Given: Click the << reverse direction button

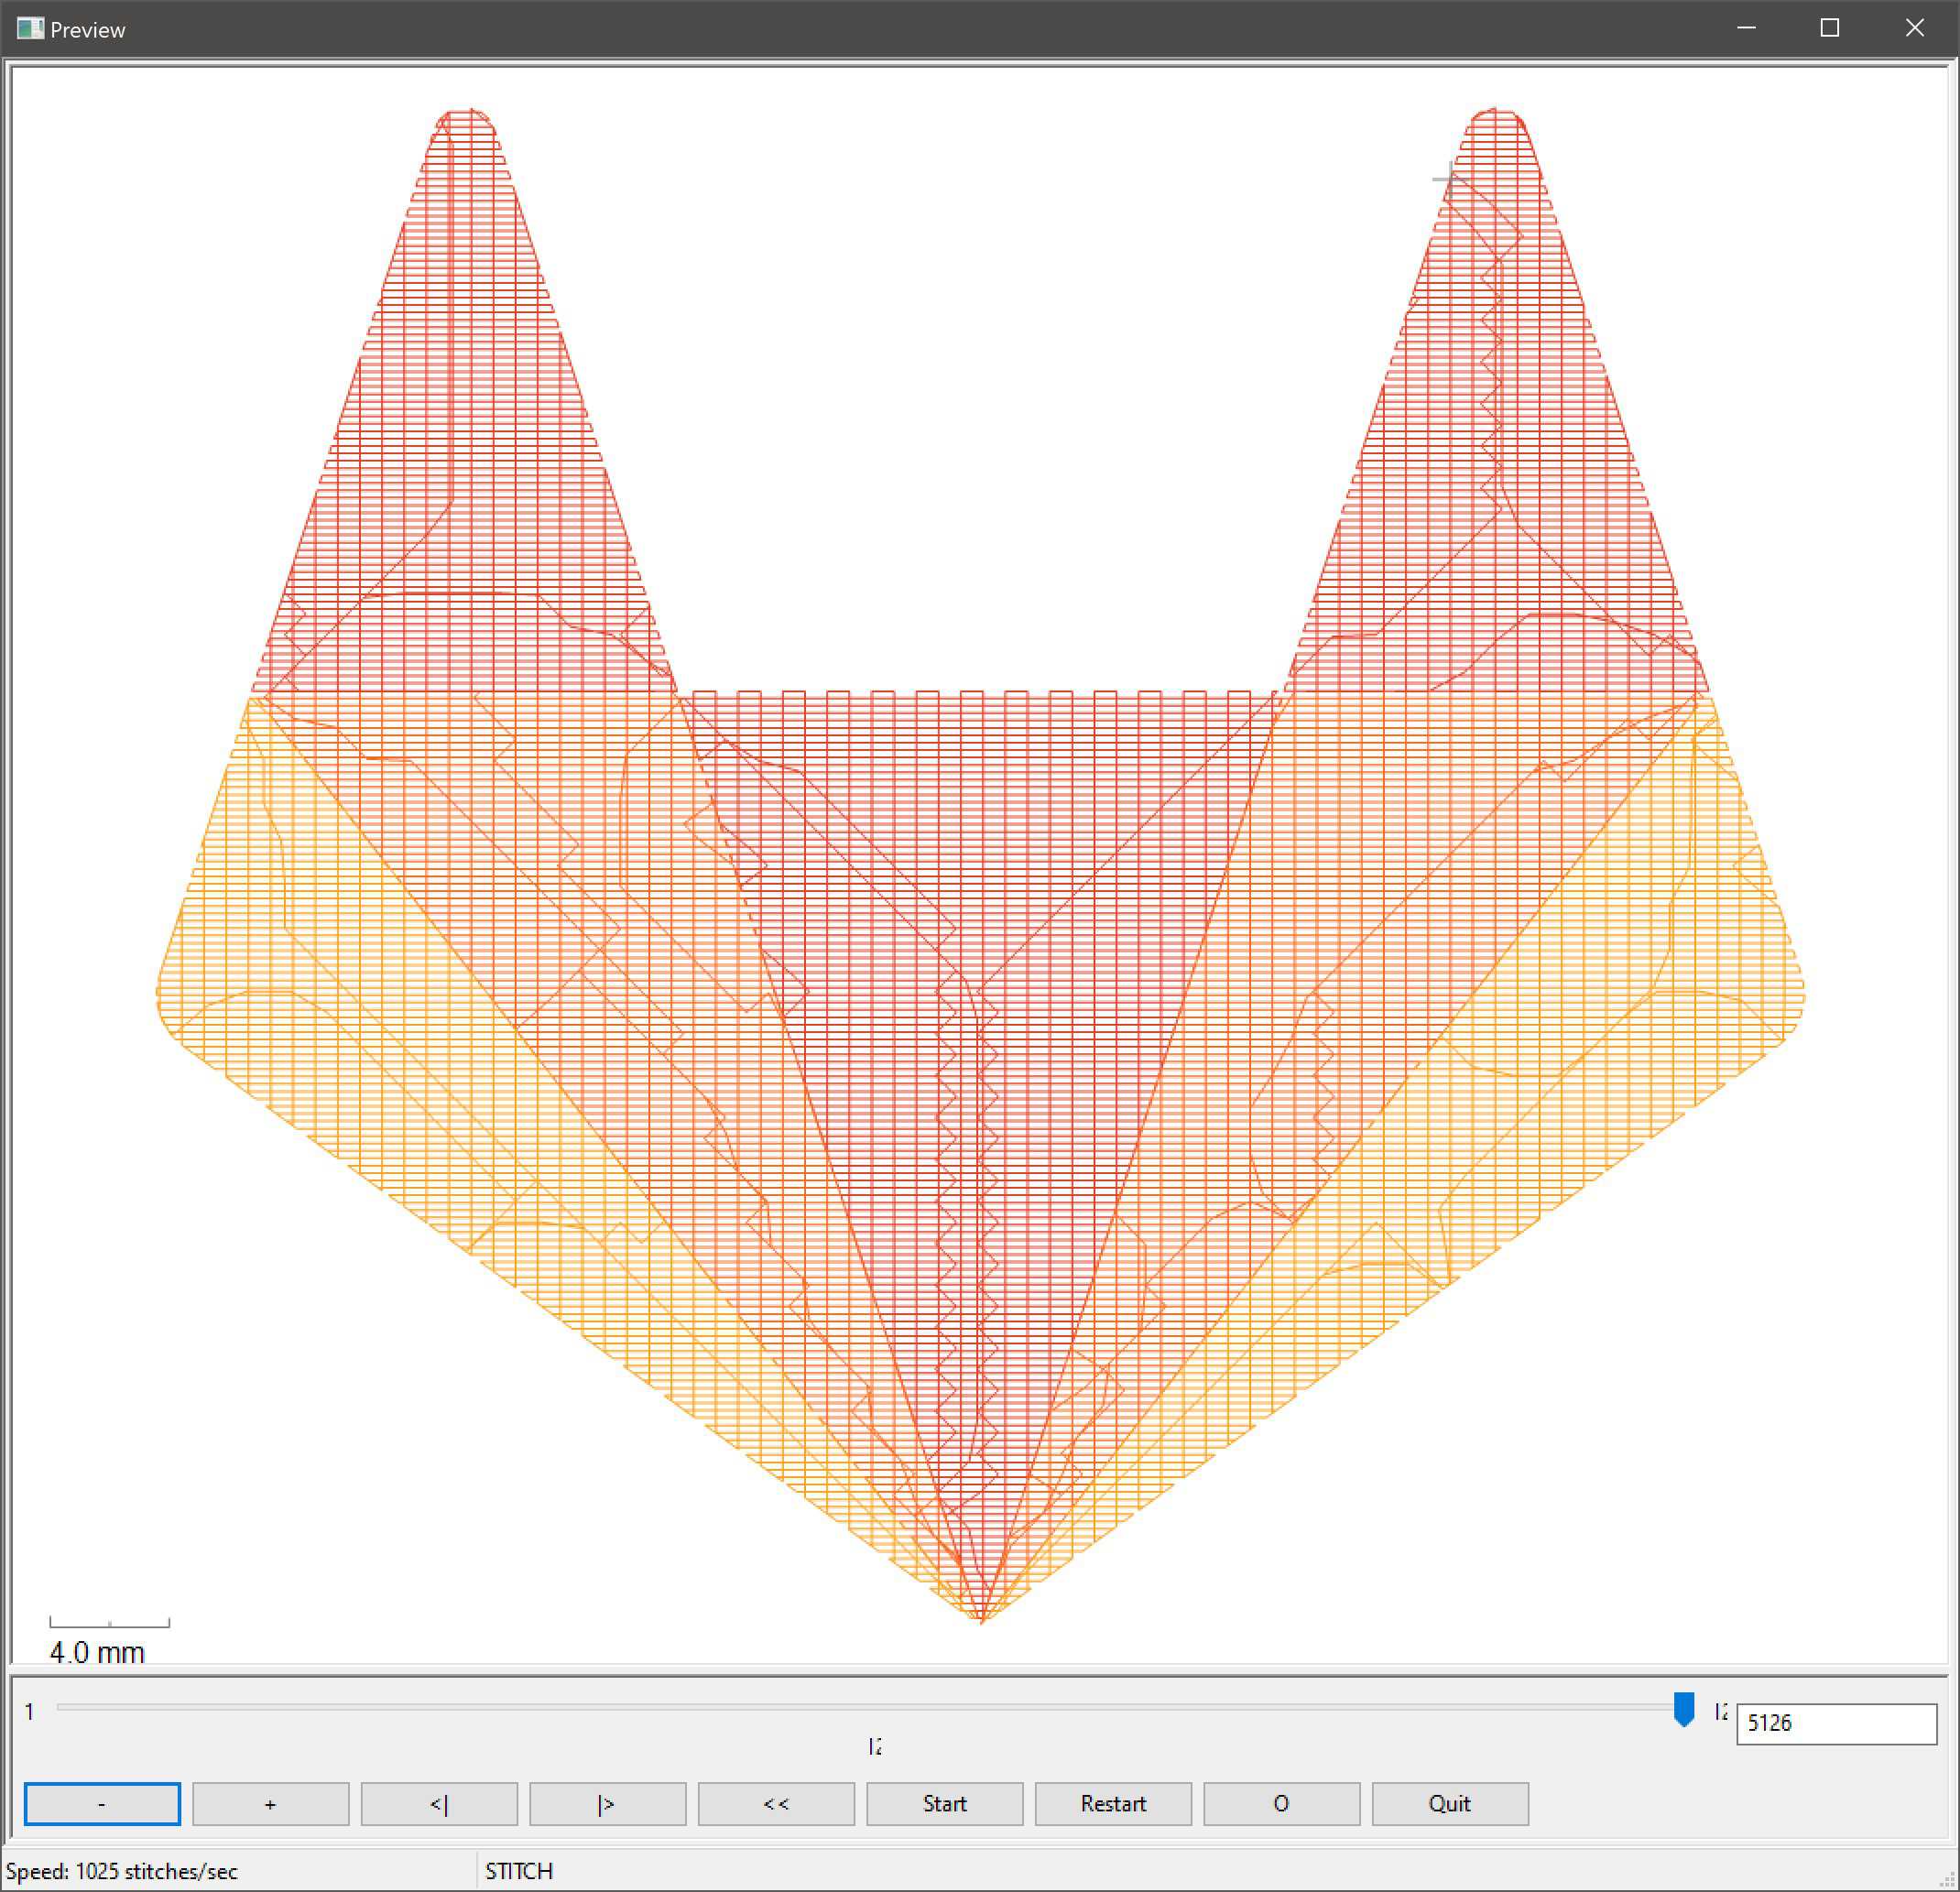Looking at the screenshot, I should pyautogui.click(x=776, y=1803).
